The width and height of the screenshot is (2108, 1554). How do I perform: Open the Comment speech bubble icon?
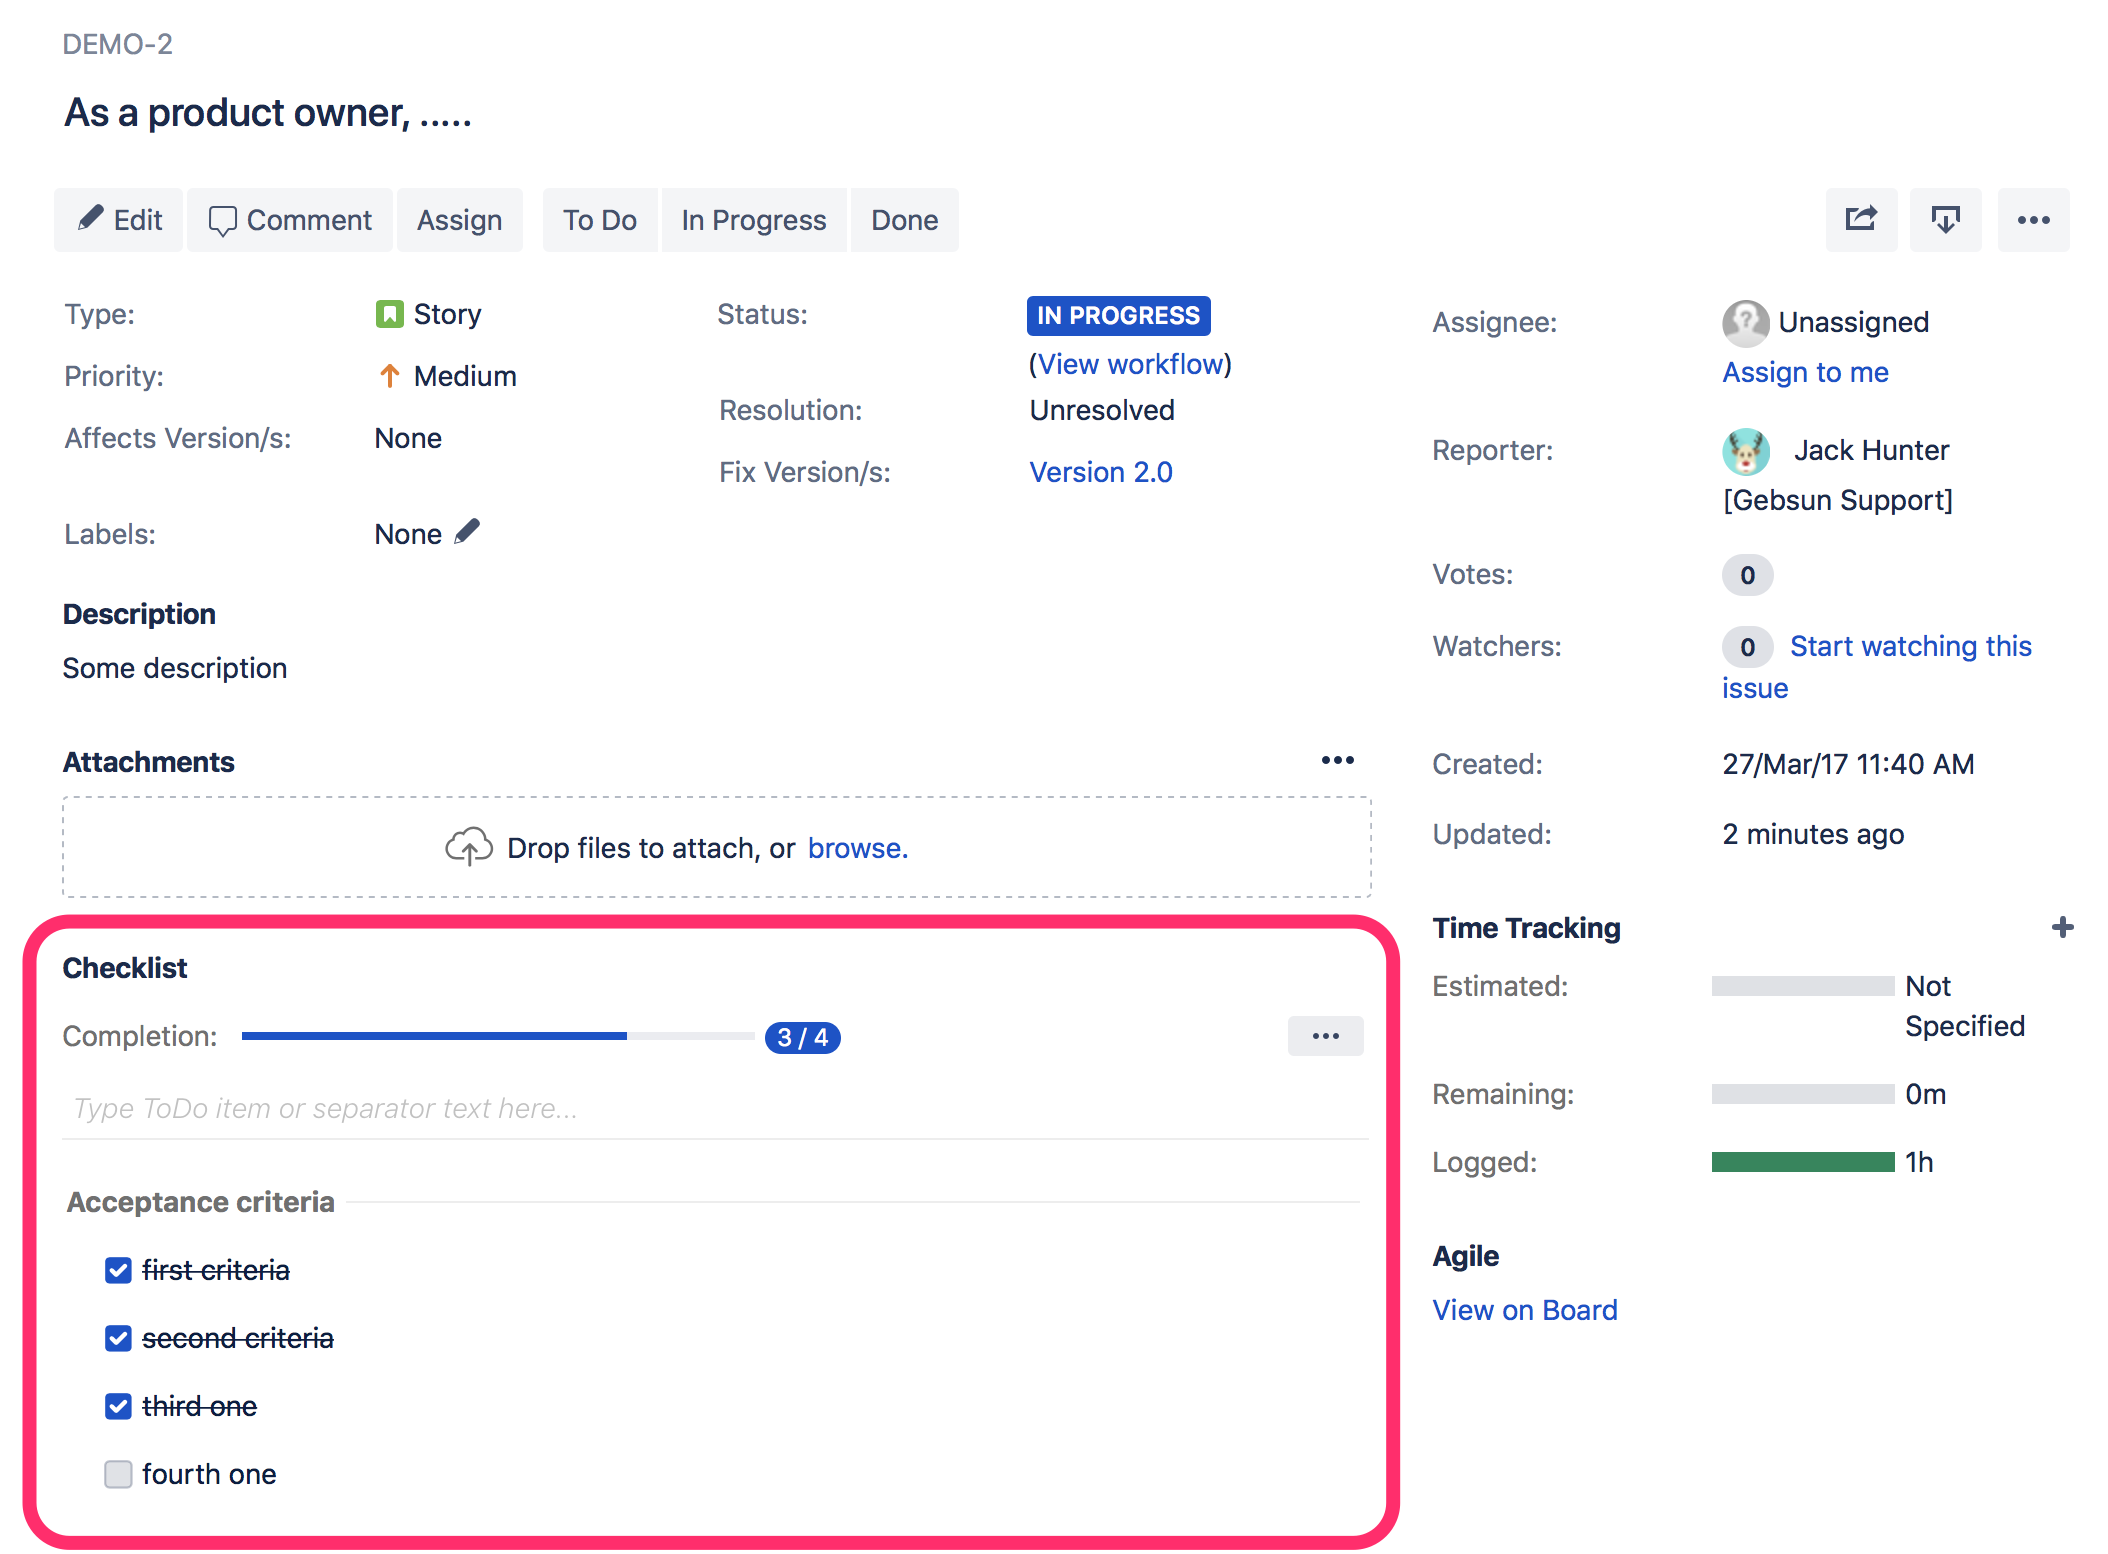click(223, 219)
